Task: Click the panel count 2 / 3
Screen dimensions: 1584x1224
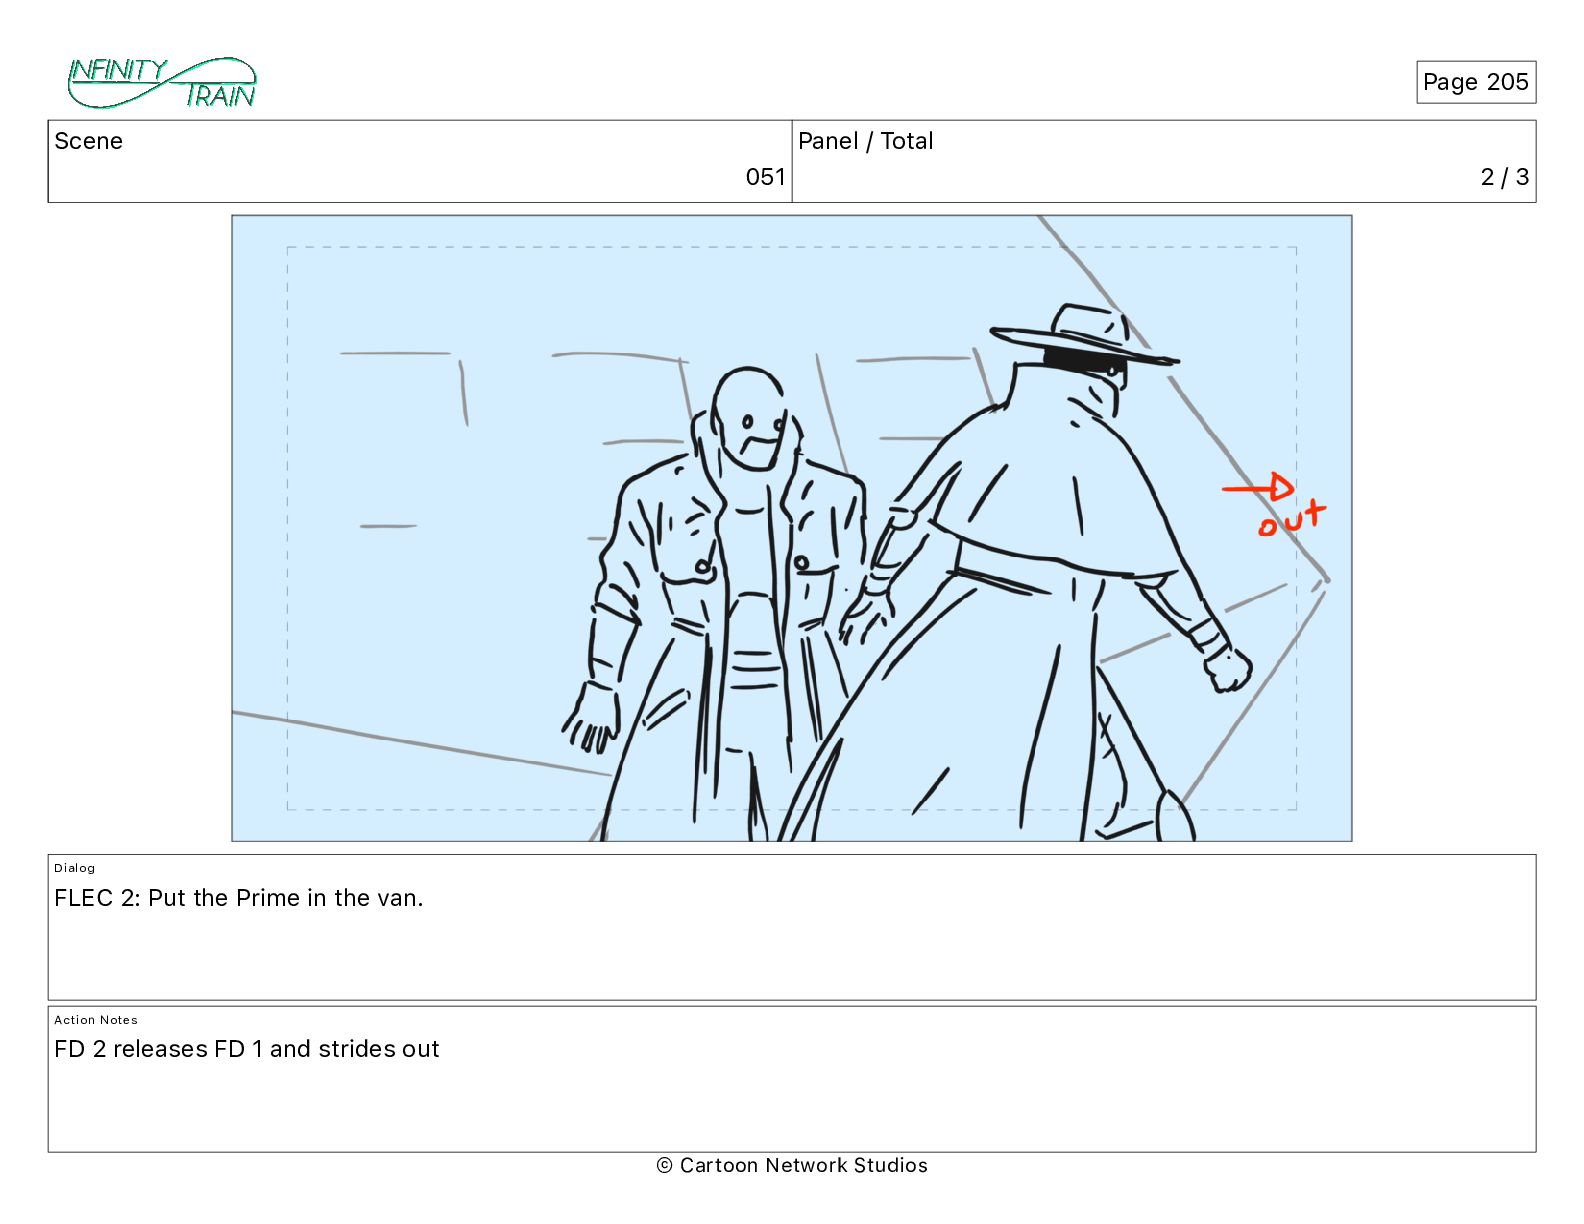Action: click(x=1504, y=177)
